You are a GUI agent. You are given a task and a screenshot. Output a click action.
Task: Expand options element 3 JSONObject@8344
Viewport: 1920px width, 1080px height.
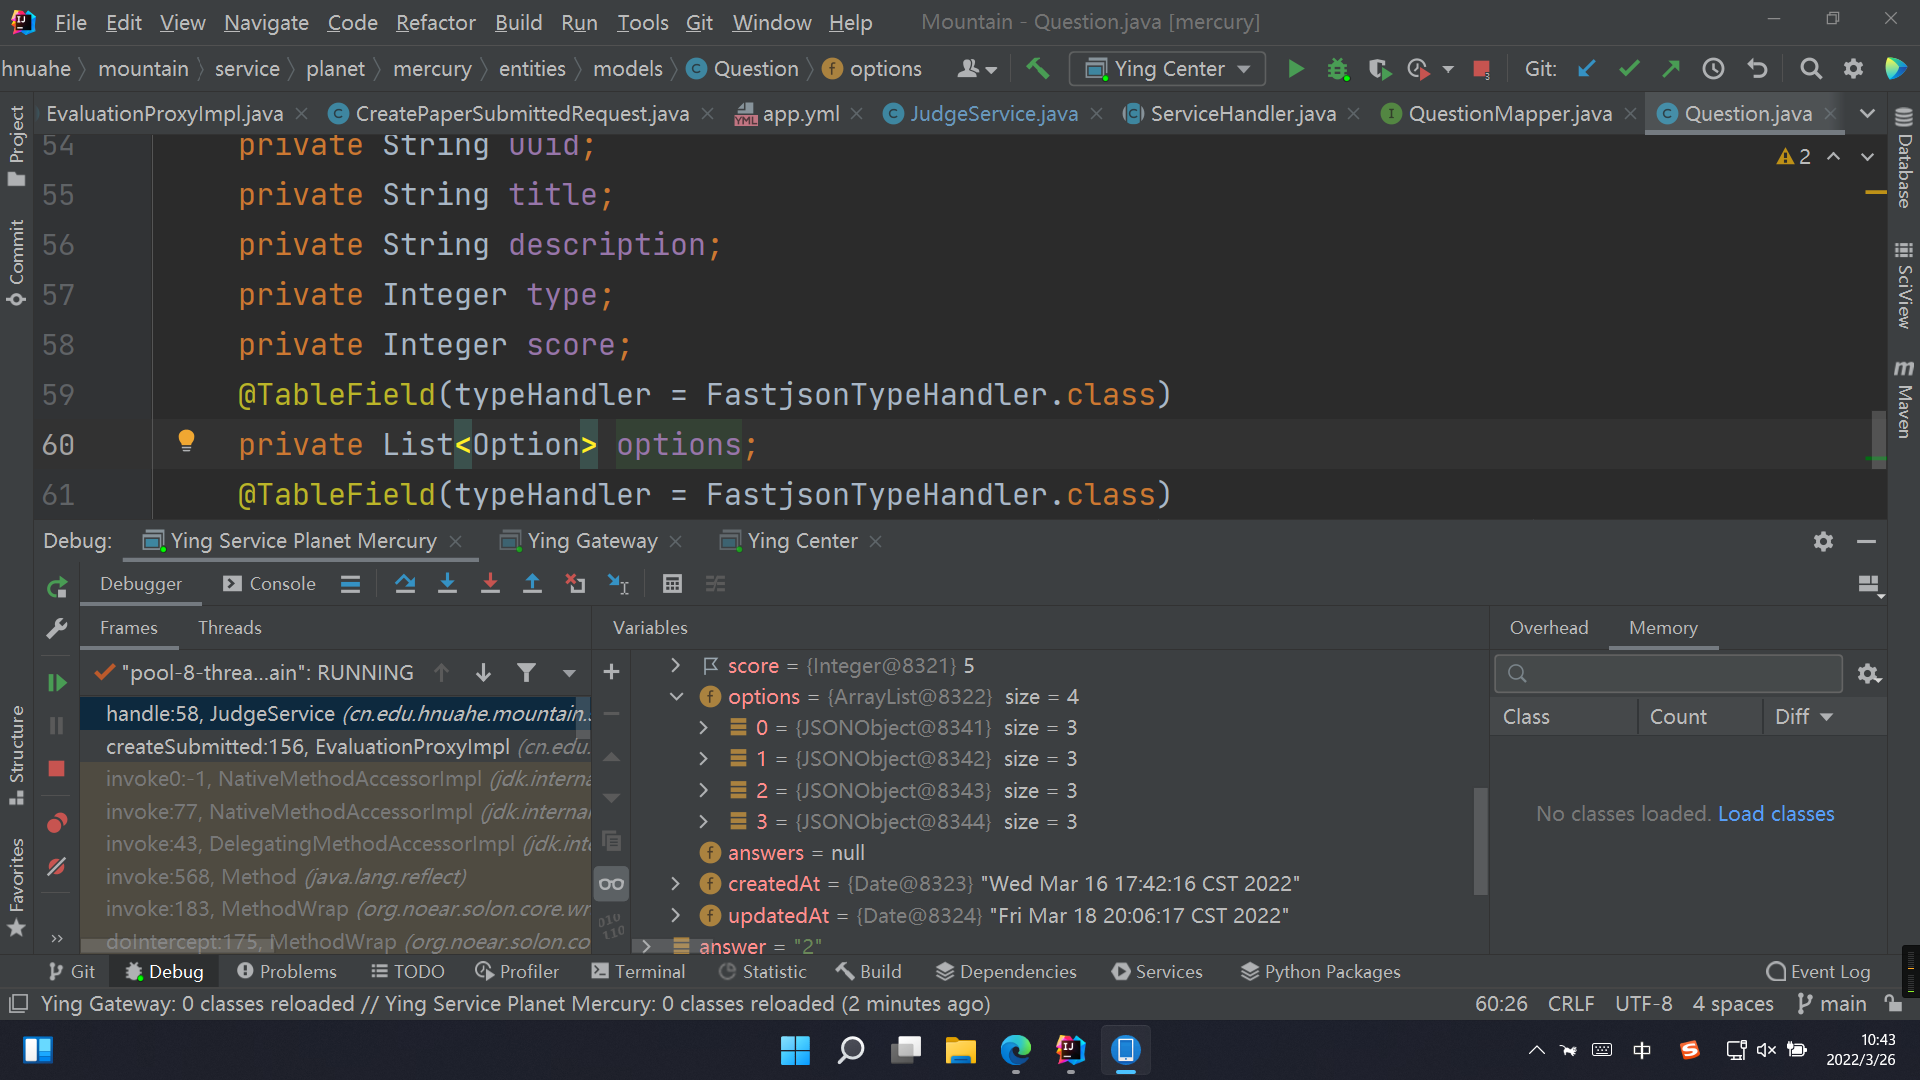pyautogui.click(x=703, y=822)
